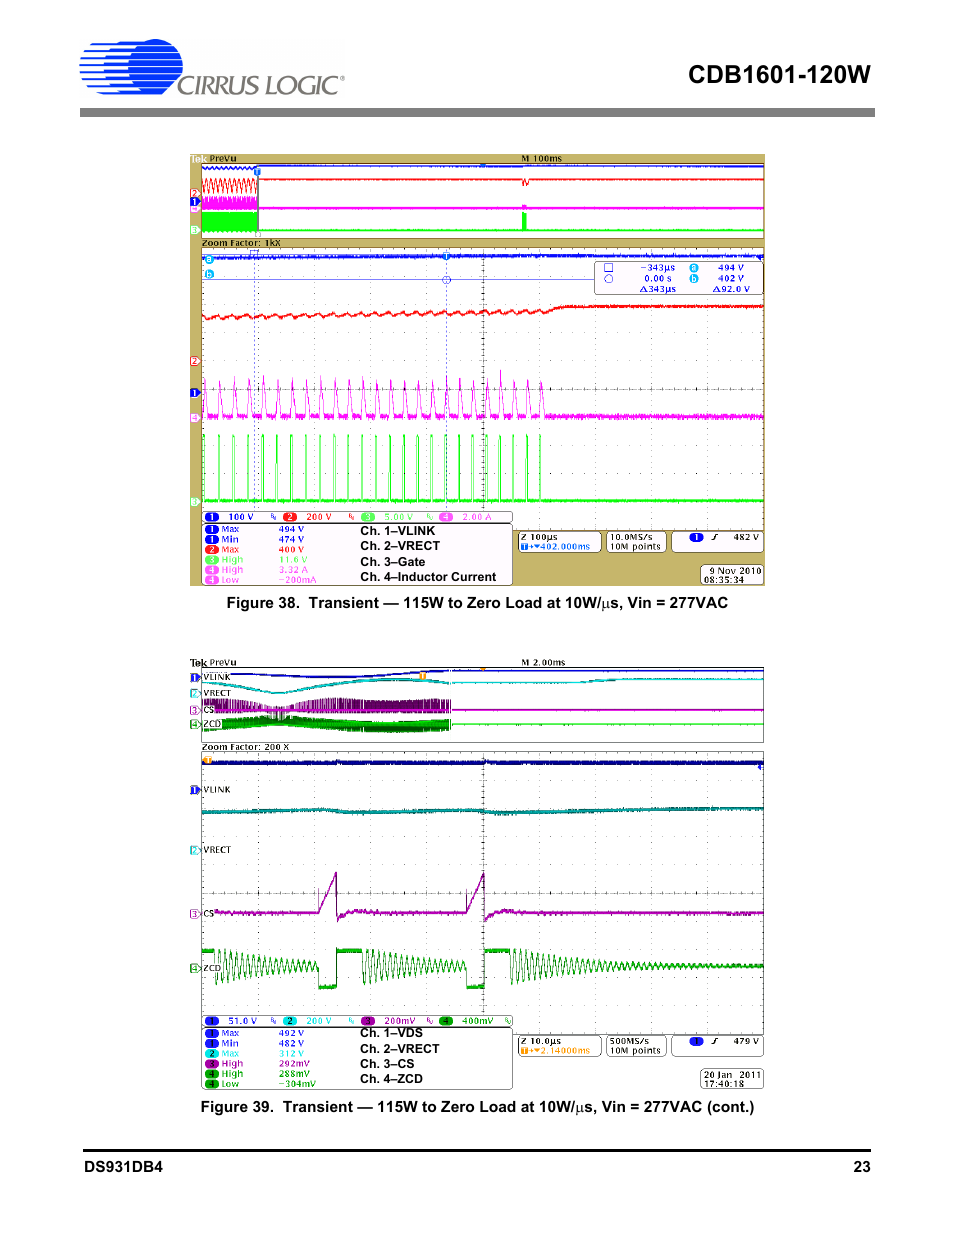
Task: Select 'Ch. 2–VRECT' legend entry in Figure 38
Action: tap(400, 546)
